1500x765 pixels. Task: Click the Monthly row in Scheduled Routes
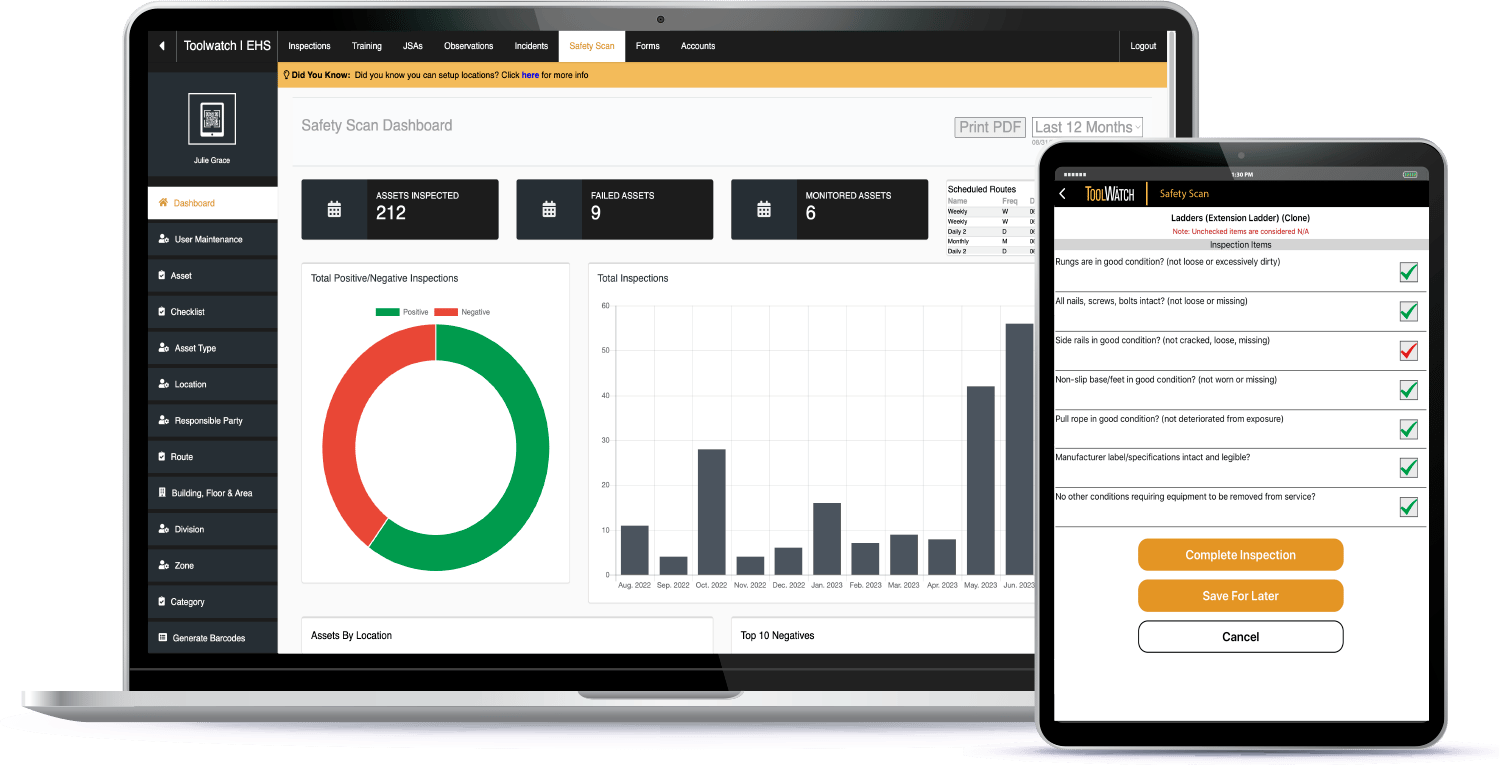click(990, 242)
